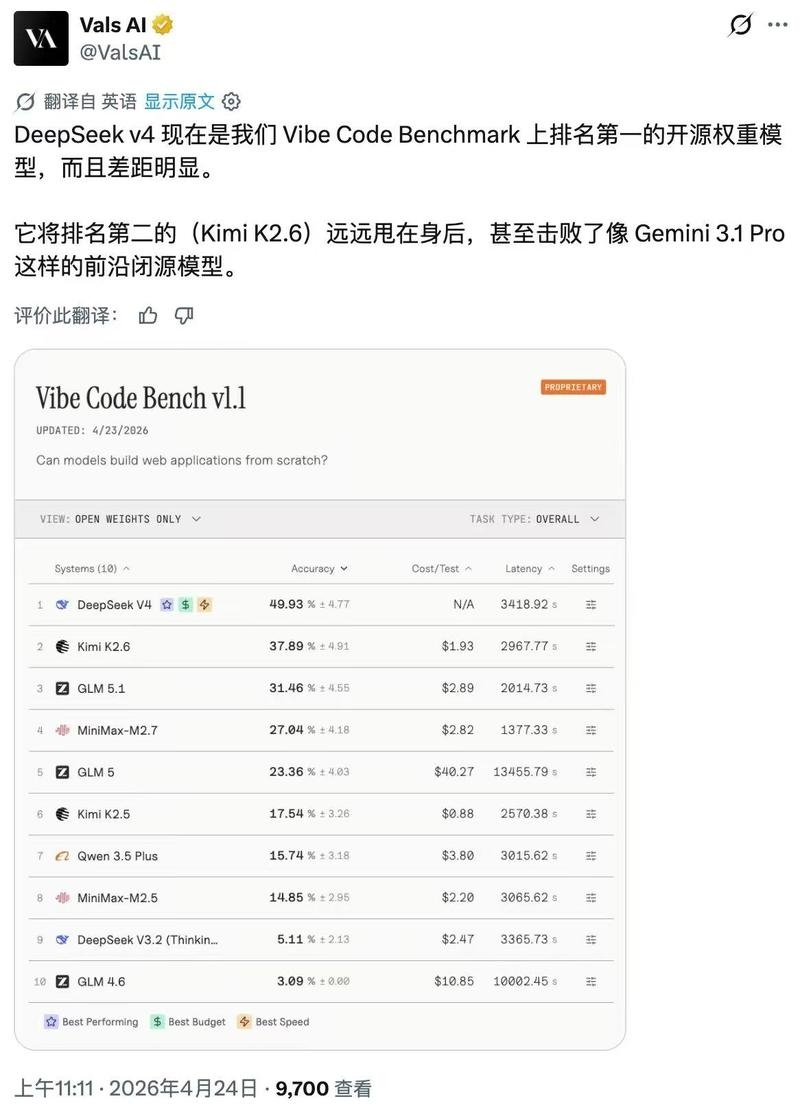This screenshot has height=1114, width=800.
Task: Expand the View: Open Weights Only dropdown
Action: pyautogui.click(x=121, y=519)
